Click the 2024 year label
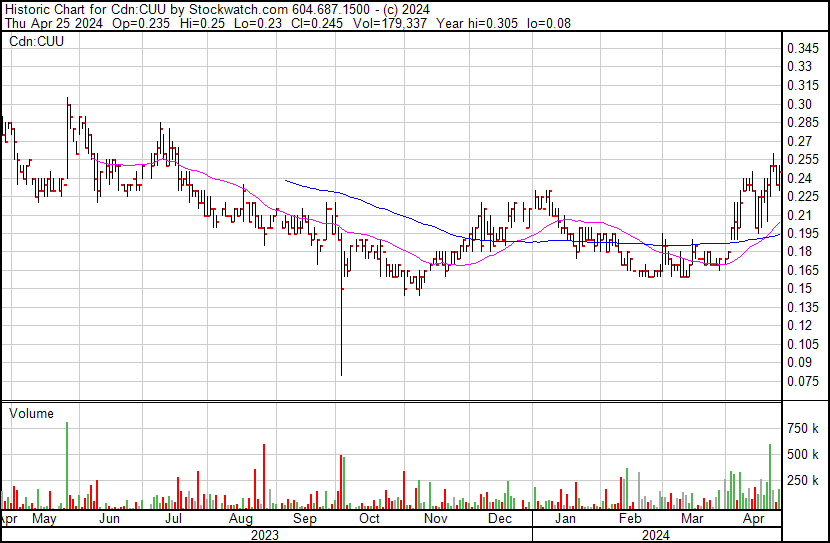The width and height of the screenshot is (830, 543). tap(656, 535)
